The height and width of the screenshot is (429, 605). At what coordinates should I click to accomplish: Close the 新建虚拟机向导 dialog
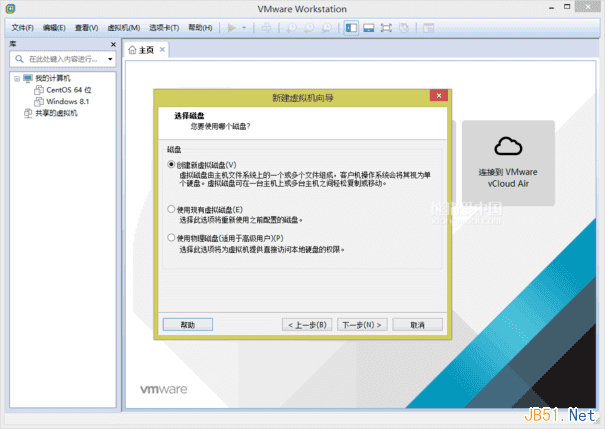click(x=439, y=96)
